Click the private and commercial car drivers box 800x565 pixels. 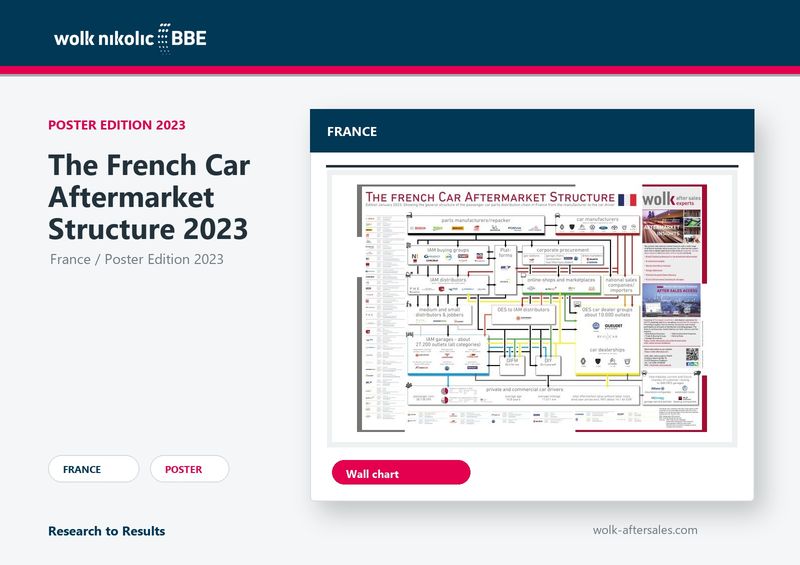click(x=524, y=396)
